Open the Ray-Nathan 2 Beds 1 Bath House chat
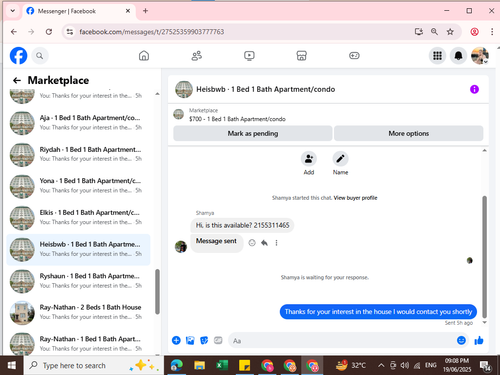This screenshot has height=375, width=500. pos(78,312)
